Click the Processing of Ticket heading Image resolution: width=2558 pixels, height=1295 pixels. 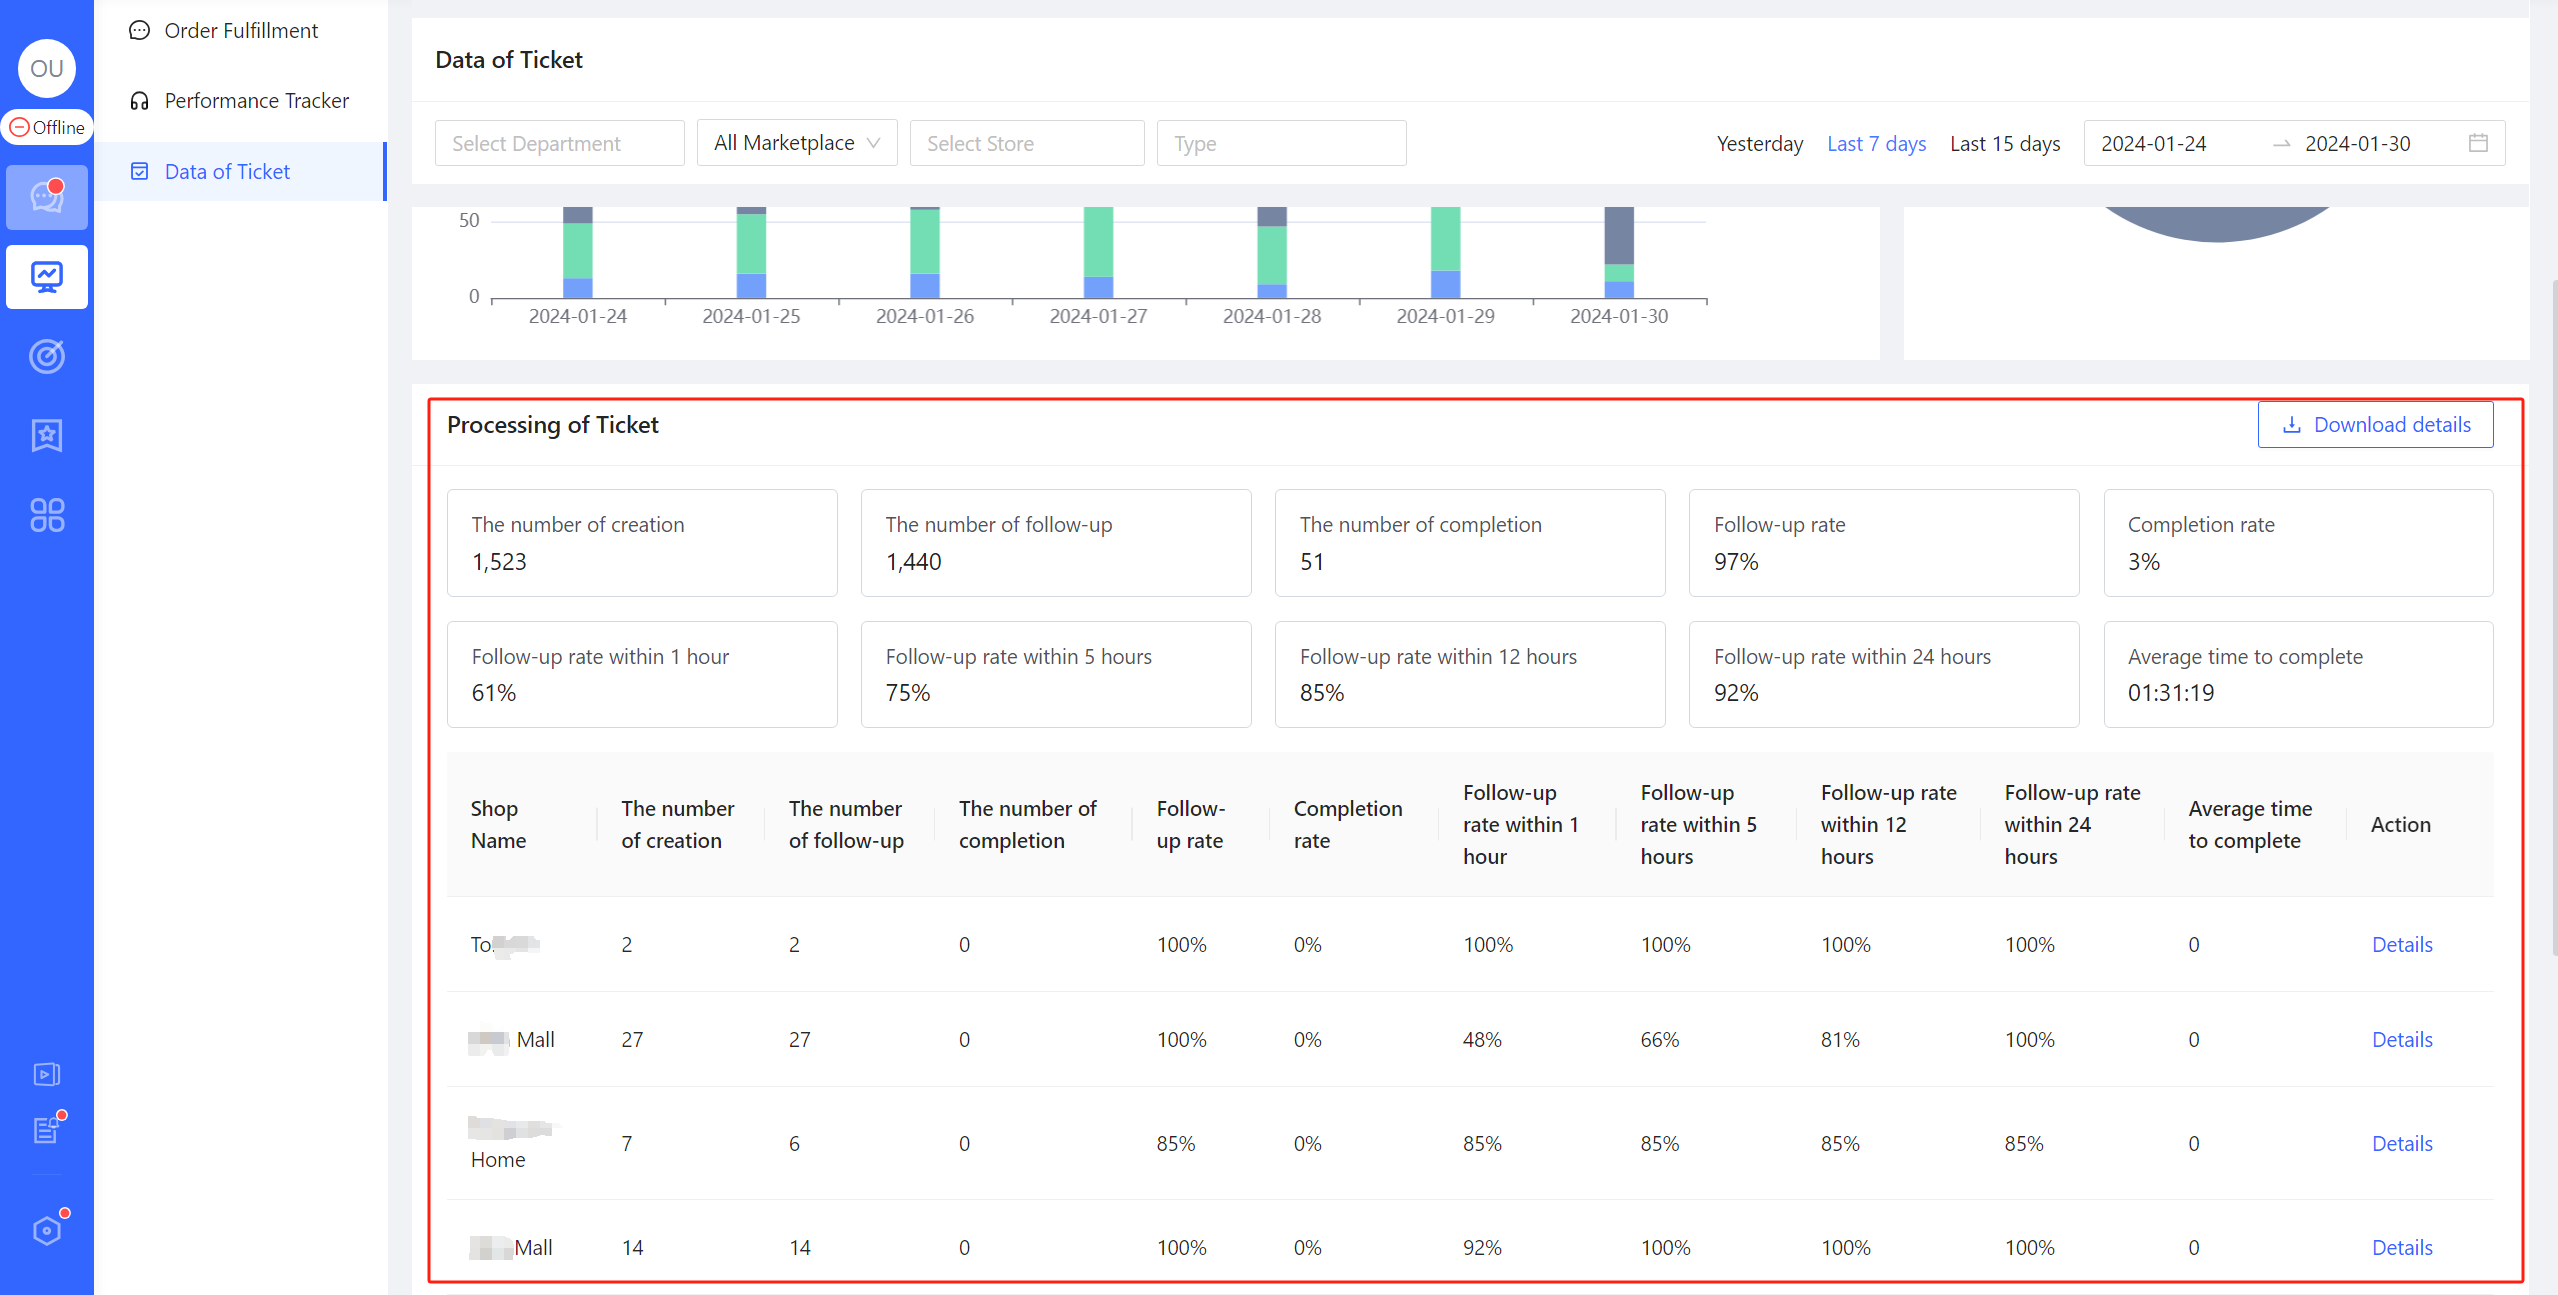click(x=552, y=425)
